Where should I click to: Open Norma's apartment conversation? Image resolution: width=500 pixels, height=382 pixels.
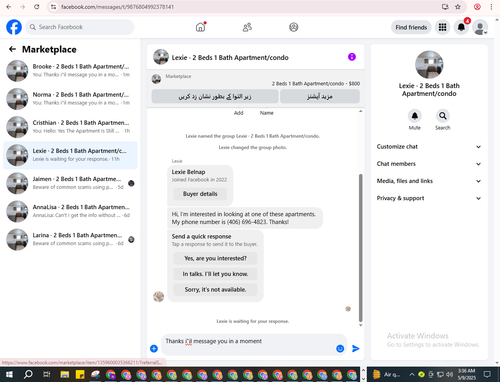pos(70,99)
